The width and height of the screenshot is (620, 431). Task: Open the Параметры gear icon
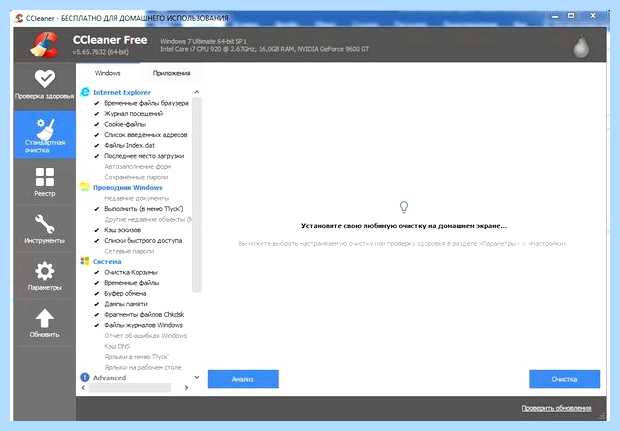pyautogui.click(x=45, y=271)
